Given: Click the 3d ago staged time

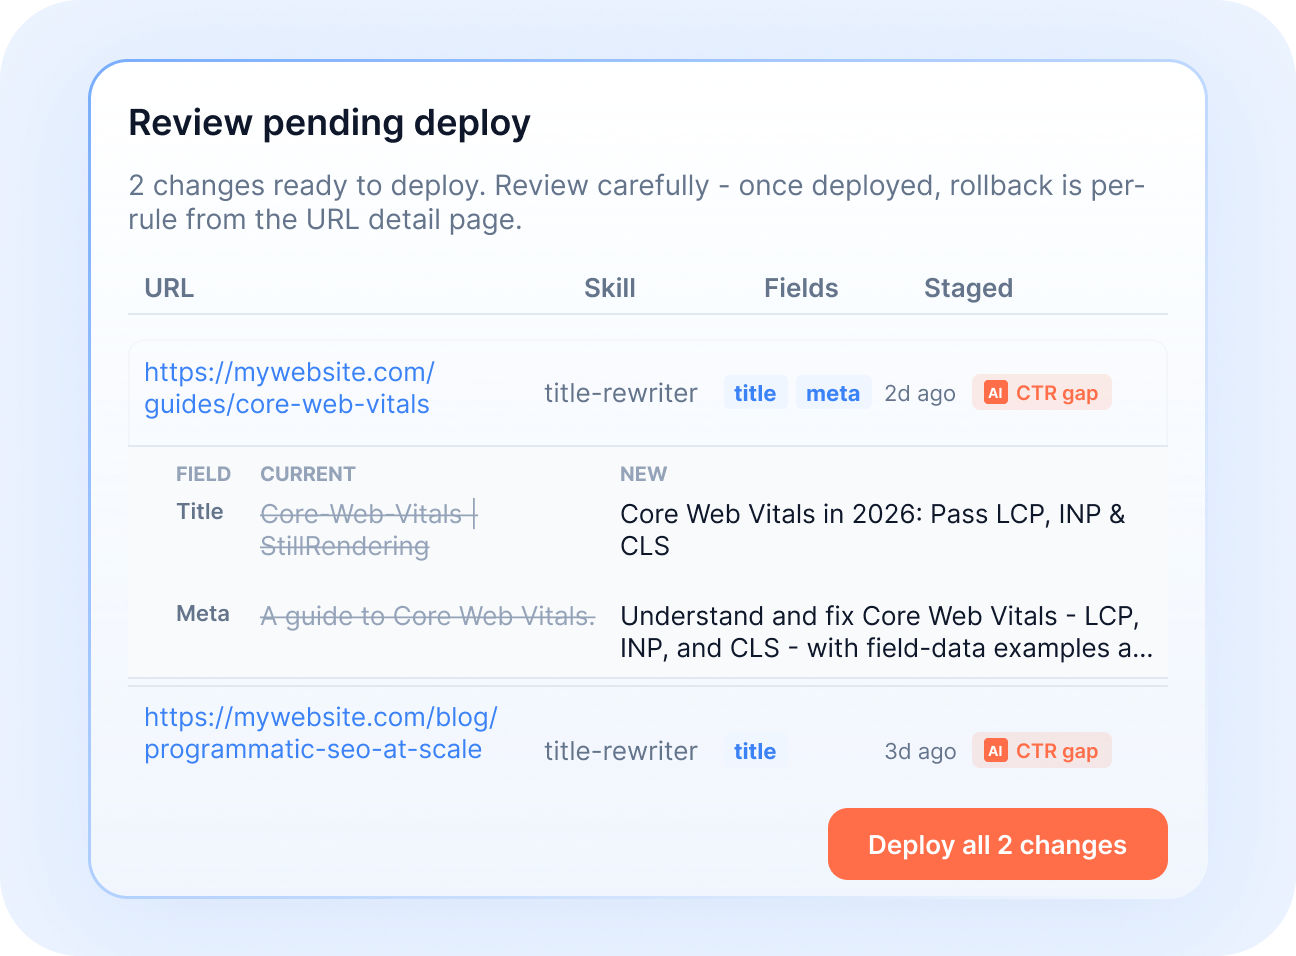Looking at the screenshot, I should [x=920, y=751].
